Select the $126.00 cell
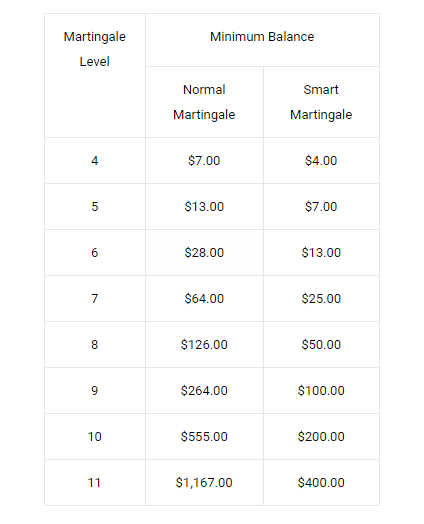424x524 pixels. [204, 345]
